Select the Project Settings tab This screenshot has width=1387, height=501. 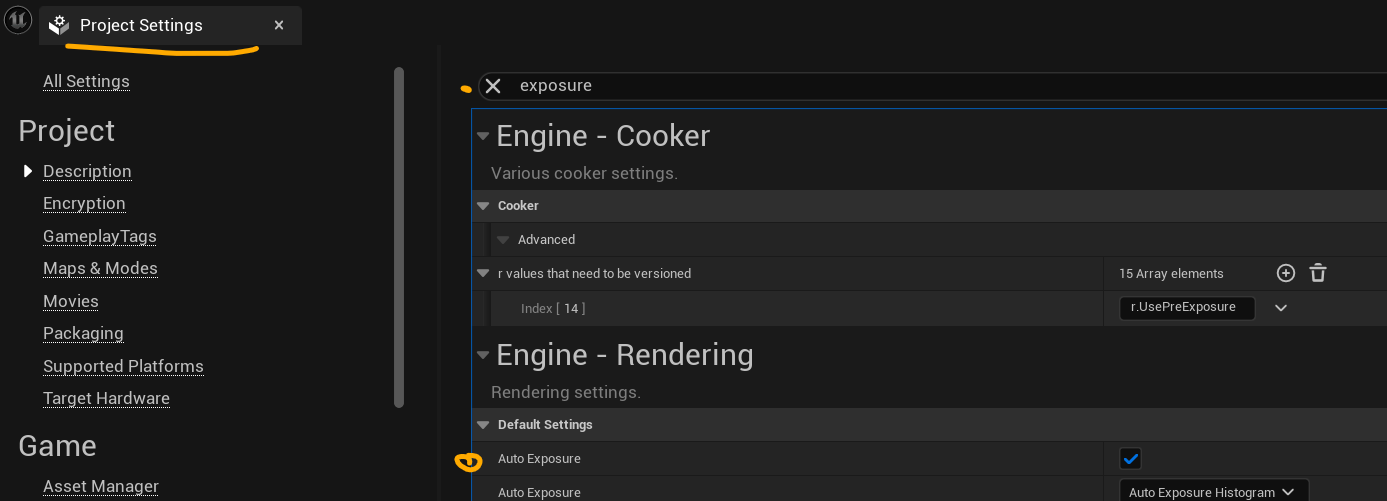[x=170, y=25]
